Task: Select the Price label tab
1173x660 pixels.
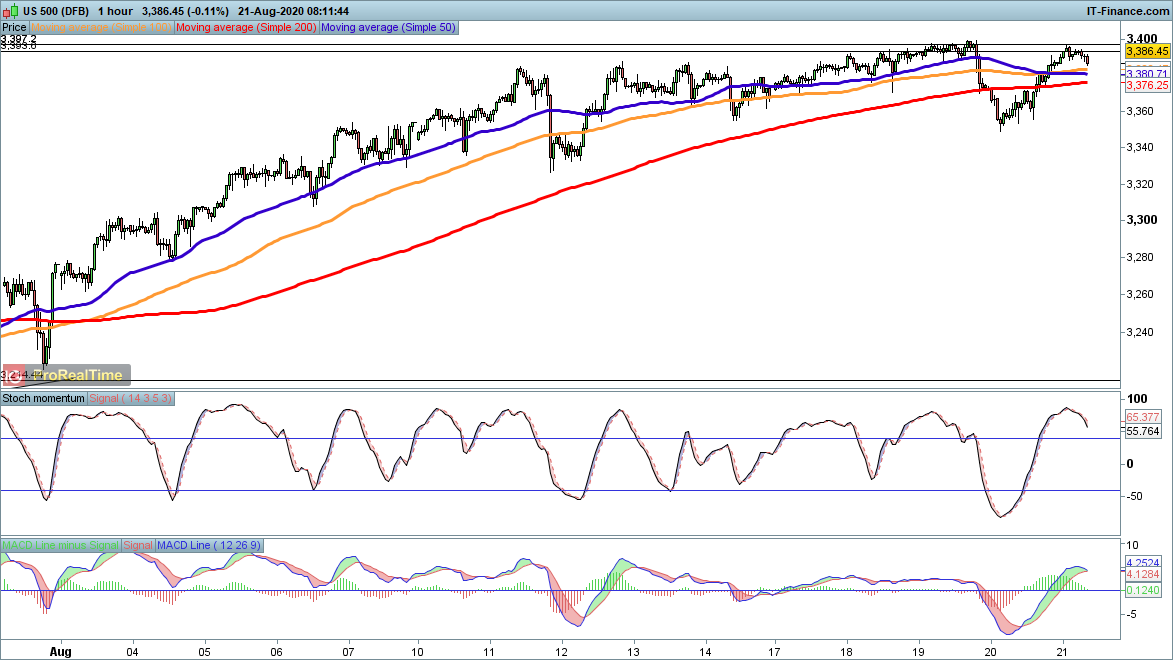Action: [x=15, y=28]
